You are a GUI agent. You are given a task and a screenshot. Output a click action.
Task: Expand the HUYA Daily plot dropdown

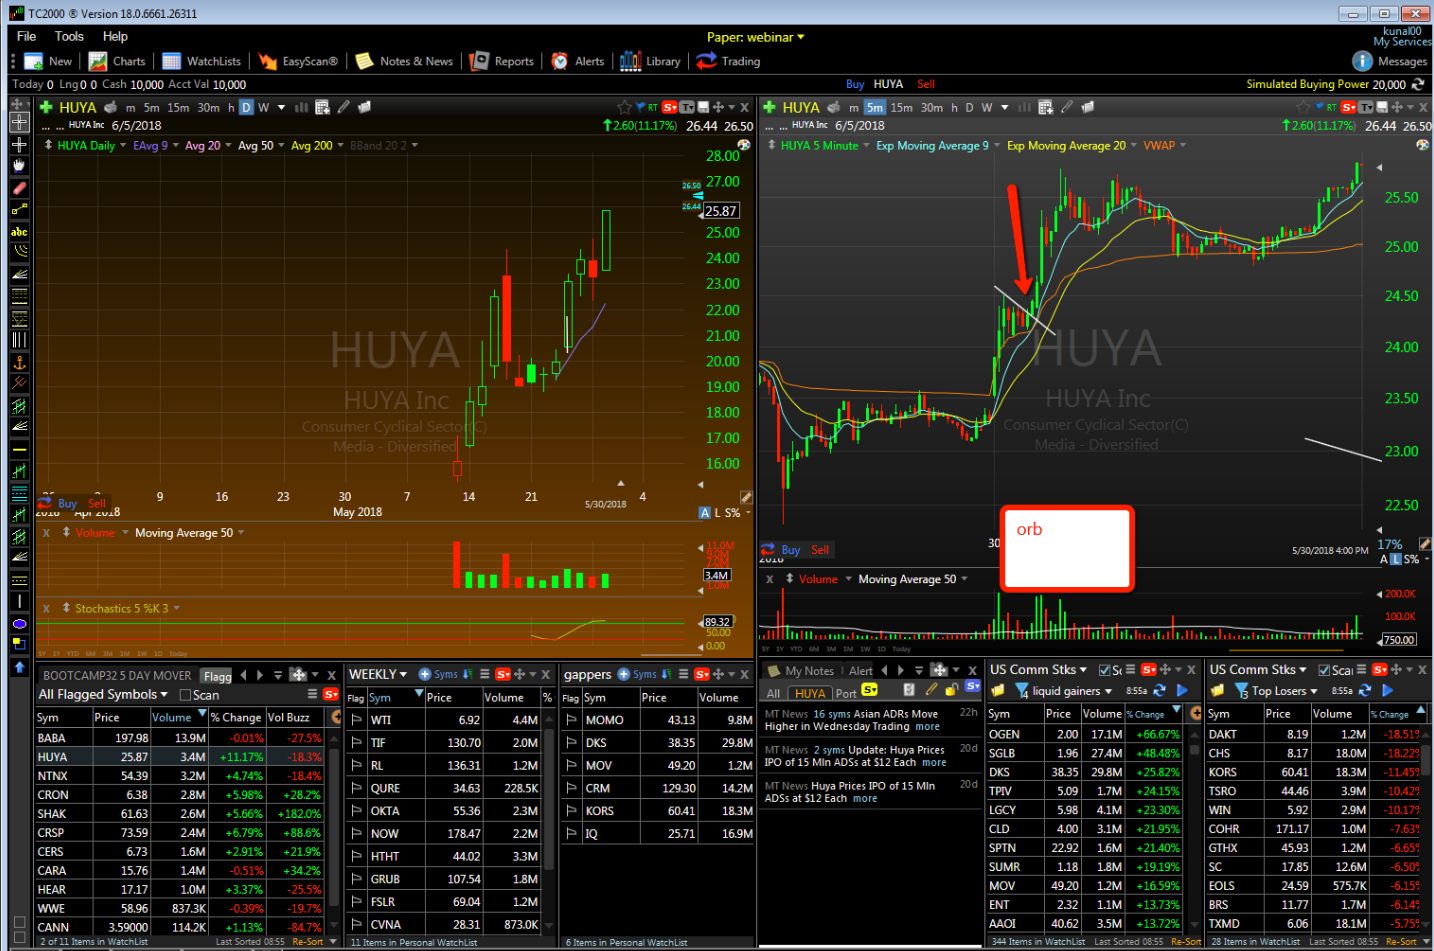[123, 146]
